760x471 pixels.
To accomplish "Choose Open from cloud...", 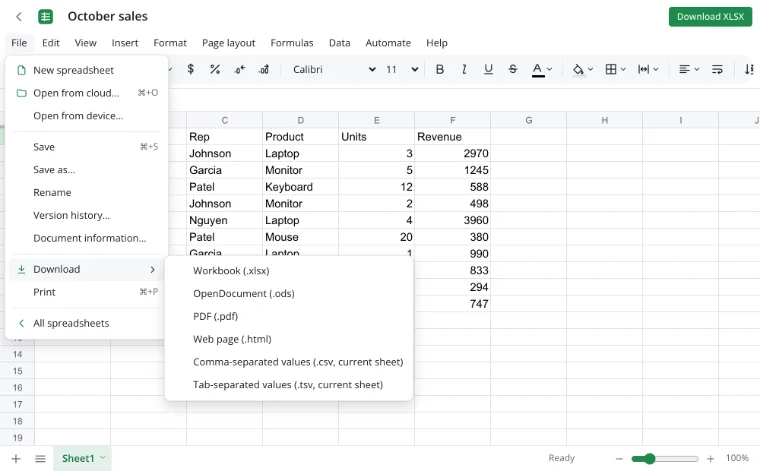I will (x=86, y=93).
